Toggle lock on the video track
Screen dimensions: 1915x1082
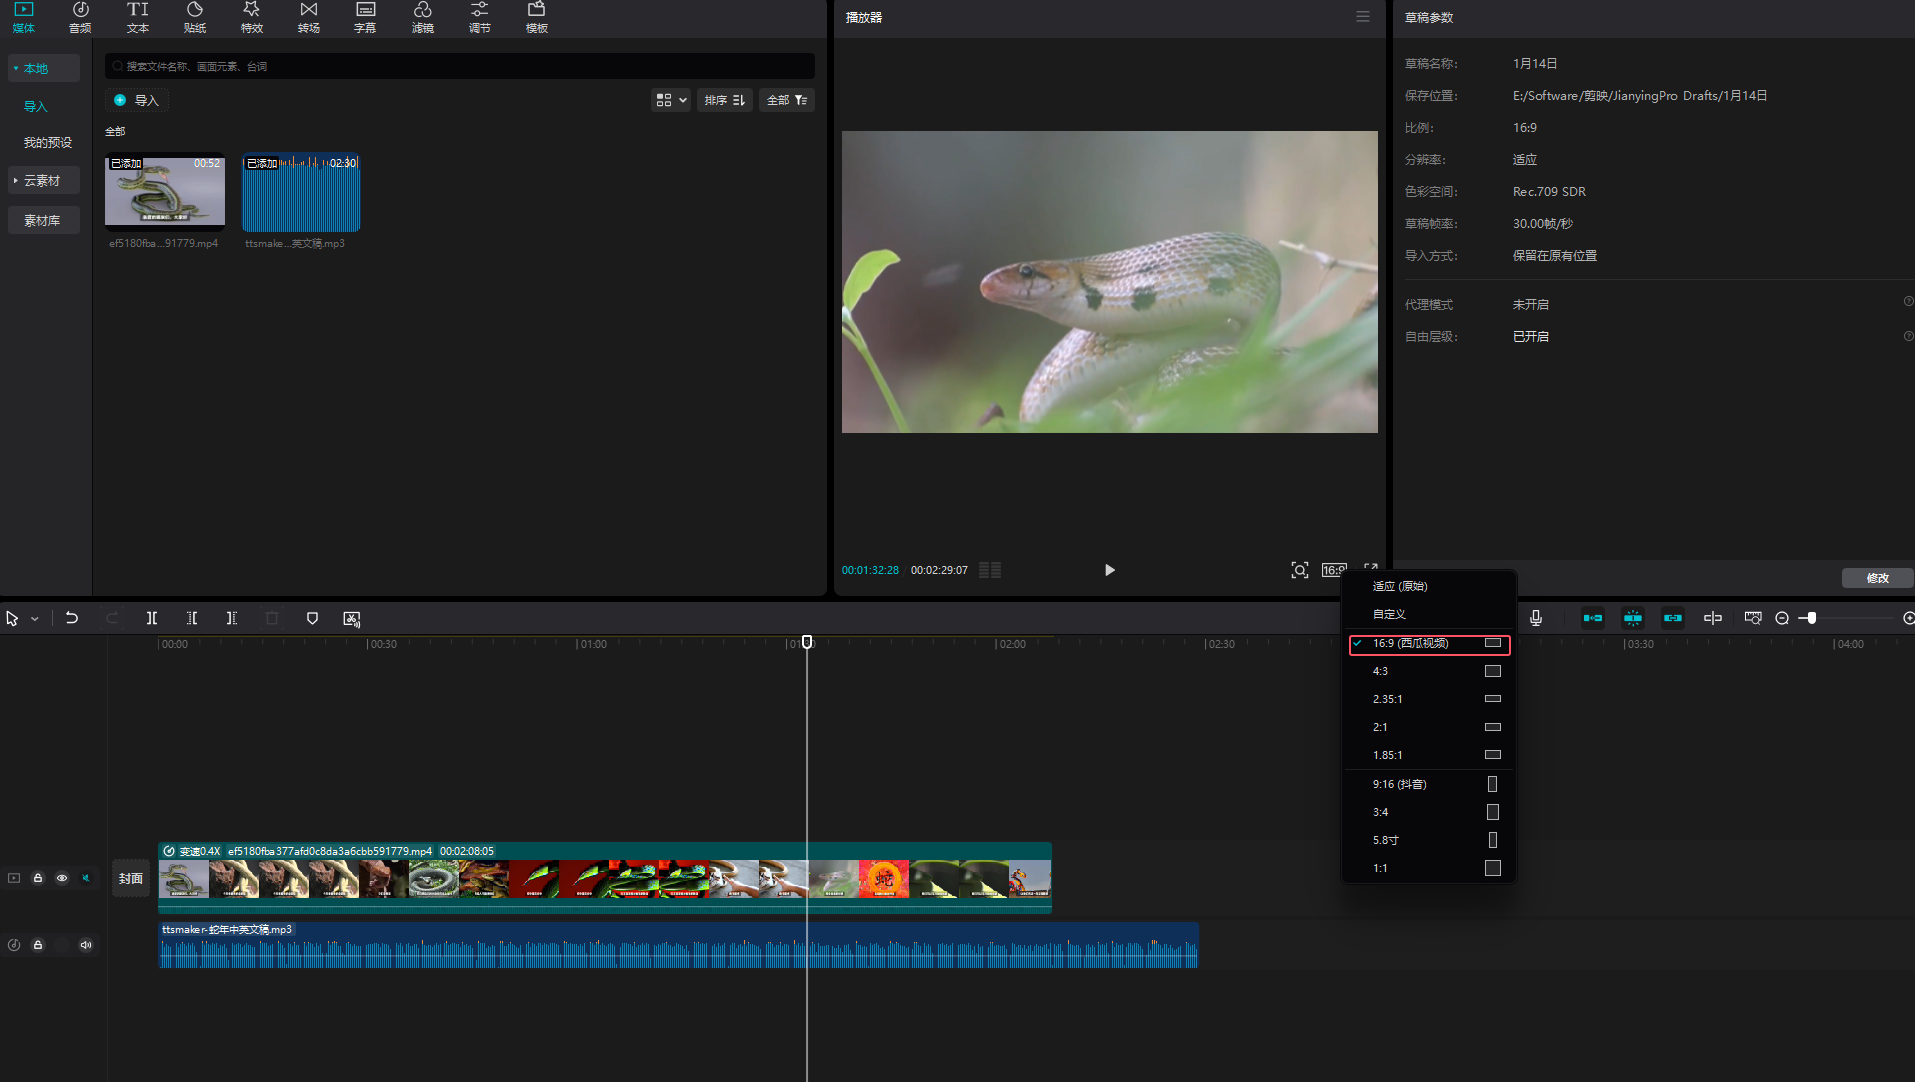point(38,878)
